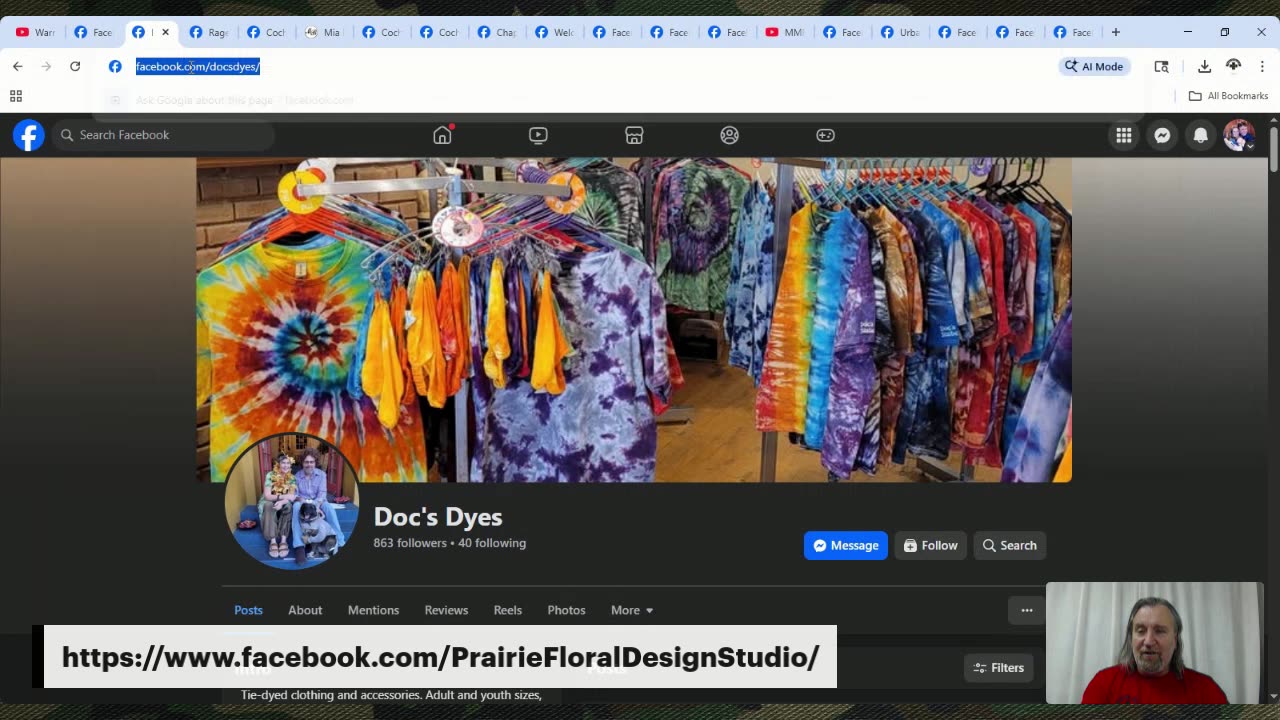This screenshot has height=720, width=1280.
Task: Expand the More dropdown on profile
Action: [632, 610]
